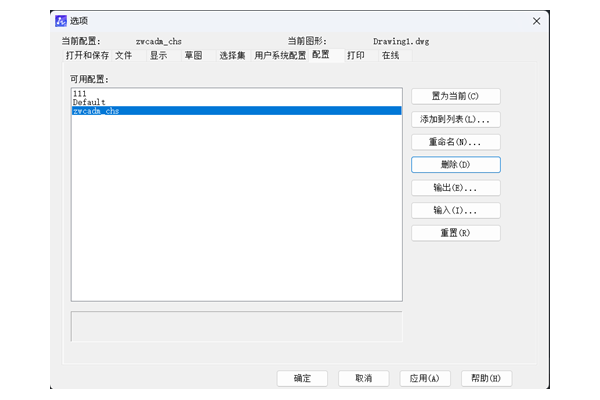Click the ZWCAD icon in title bar

[61, 21]
